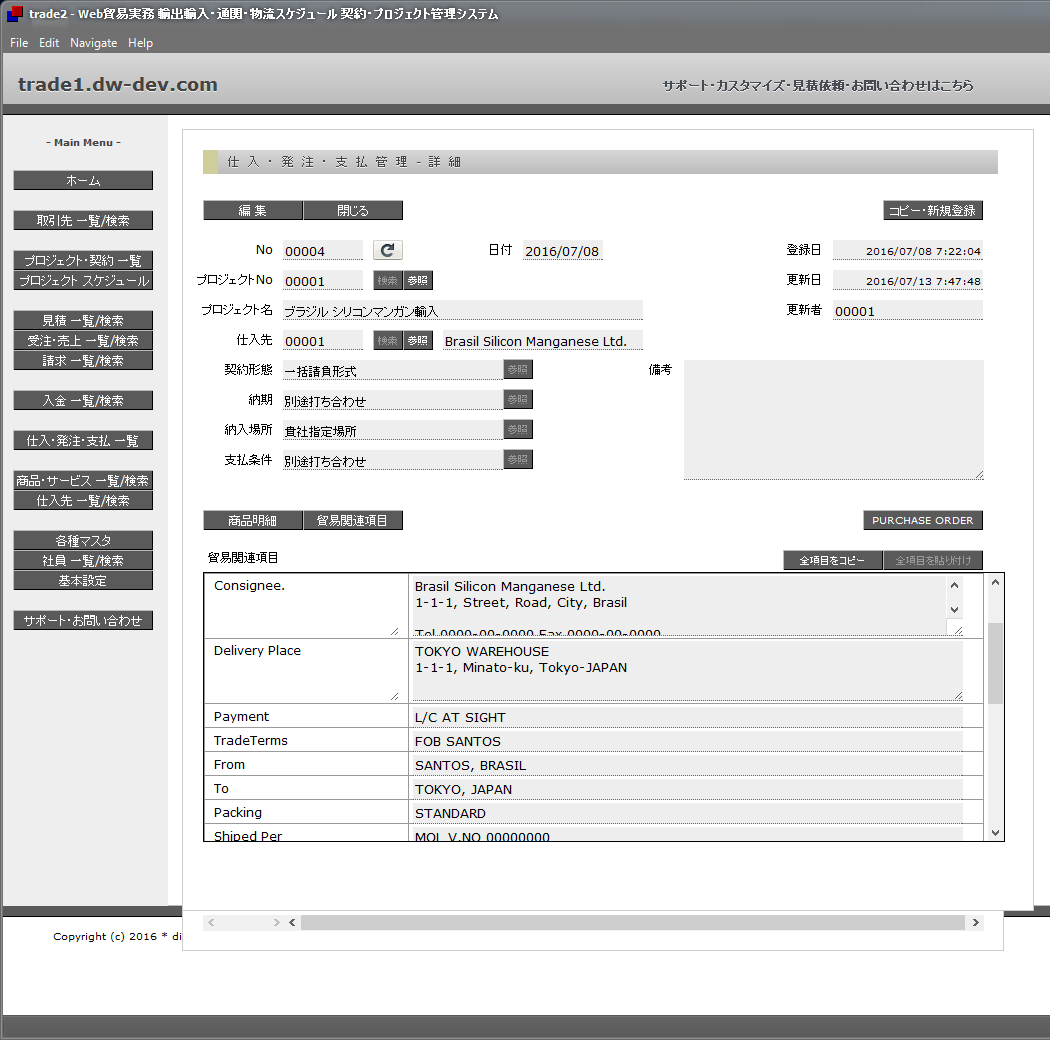The image size is (1050, 1040).
Task: Click down arrow of trade items table scrollbar
Action: [x=995, y=832]
